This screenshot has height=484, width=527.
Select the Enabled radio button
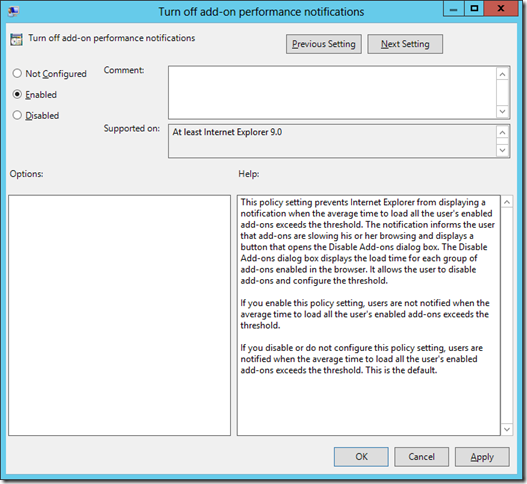pyautogui.click(x=17, y=94)
